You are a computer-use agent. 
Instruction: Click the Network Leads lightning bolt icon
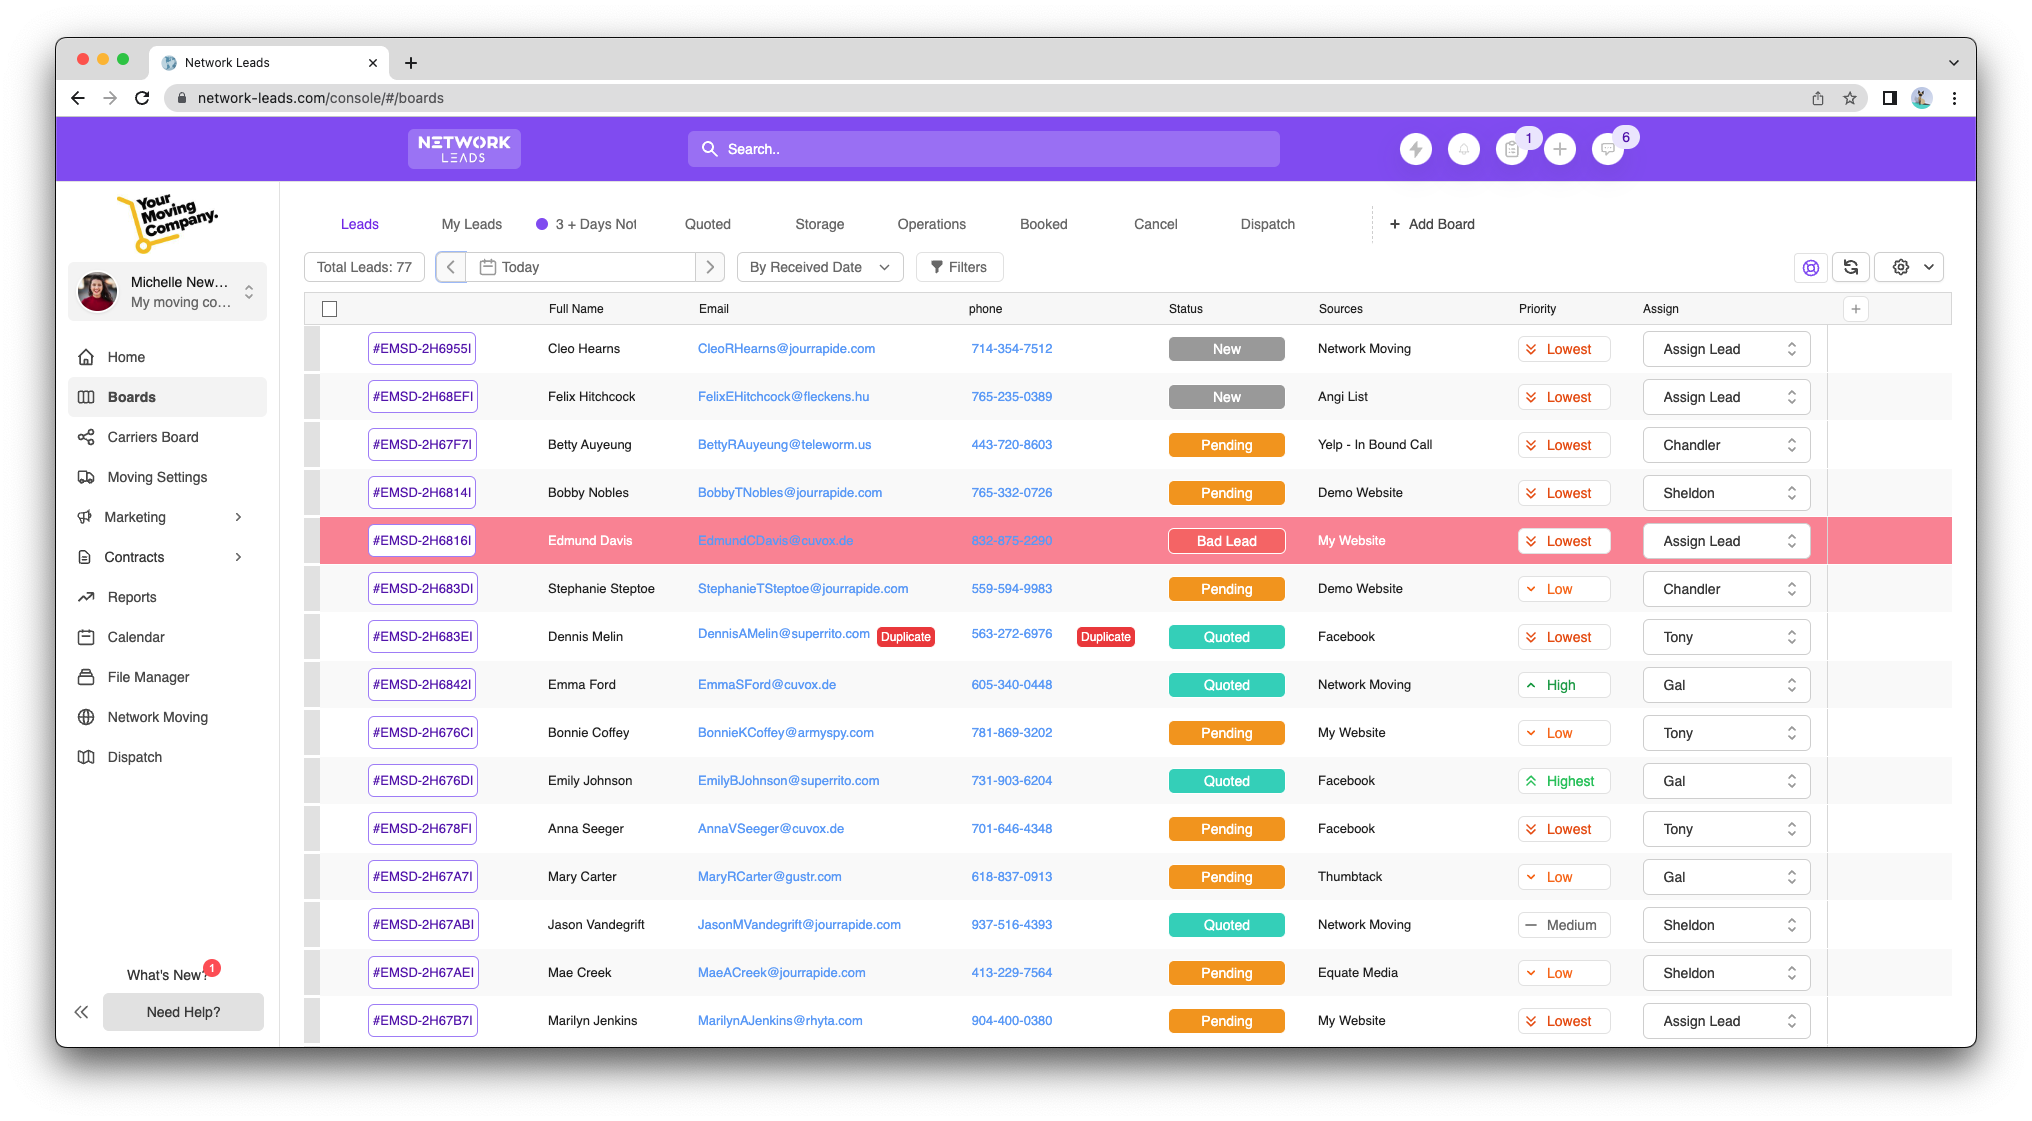coord(1415,149)
